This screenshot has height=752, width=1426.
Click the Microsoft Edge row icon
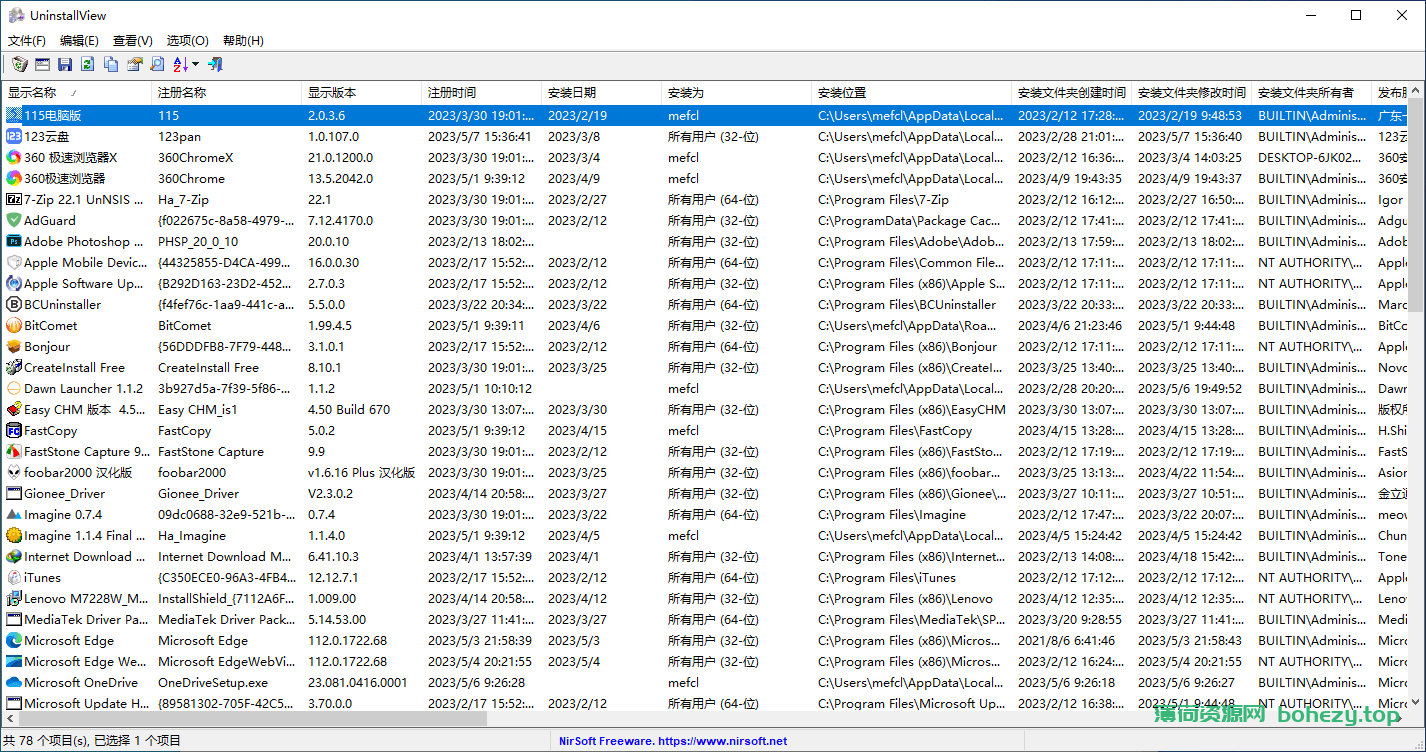[x=14, y=640]
